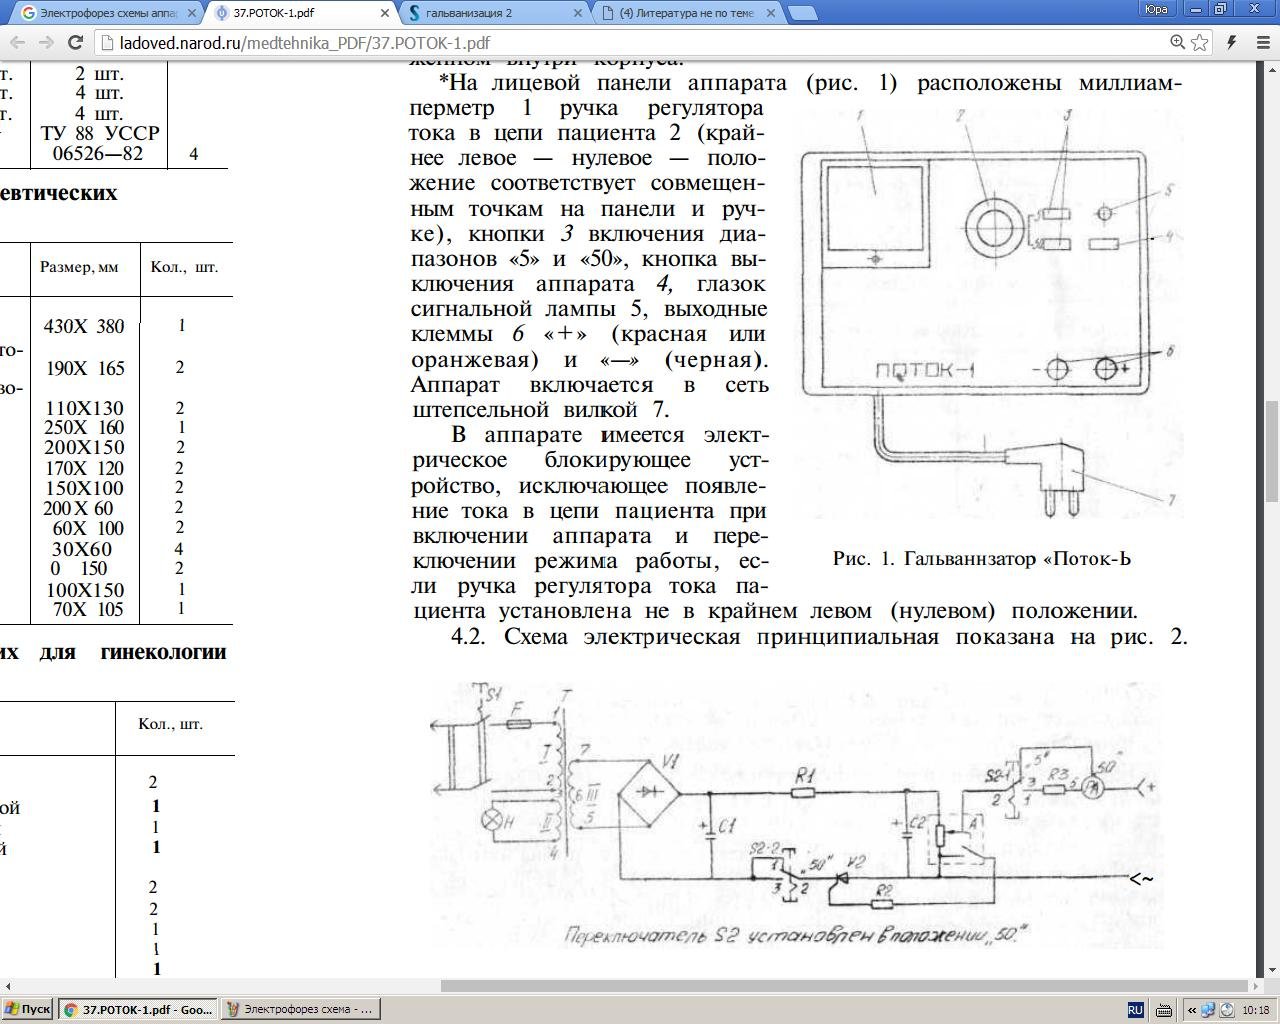Expand hidden system tray icons
Image resolution: width=1280 pixels, height=1024 pixels.
pos(1191,1010)
